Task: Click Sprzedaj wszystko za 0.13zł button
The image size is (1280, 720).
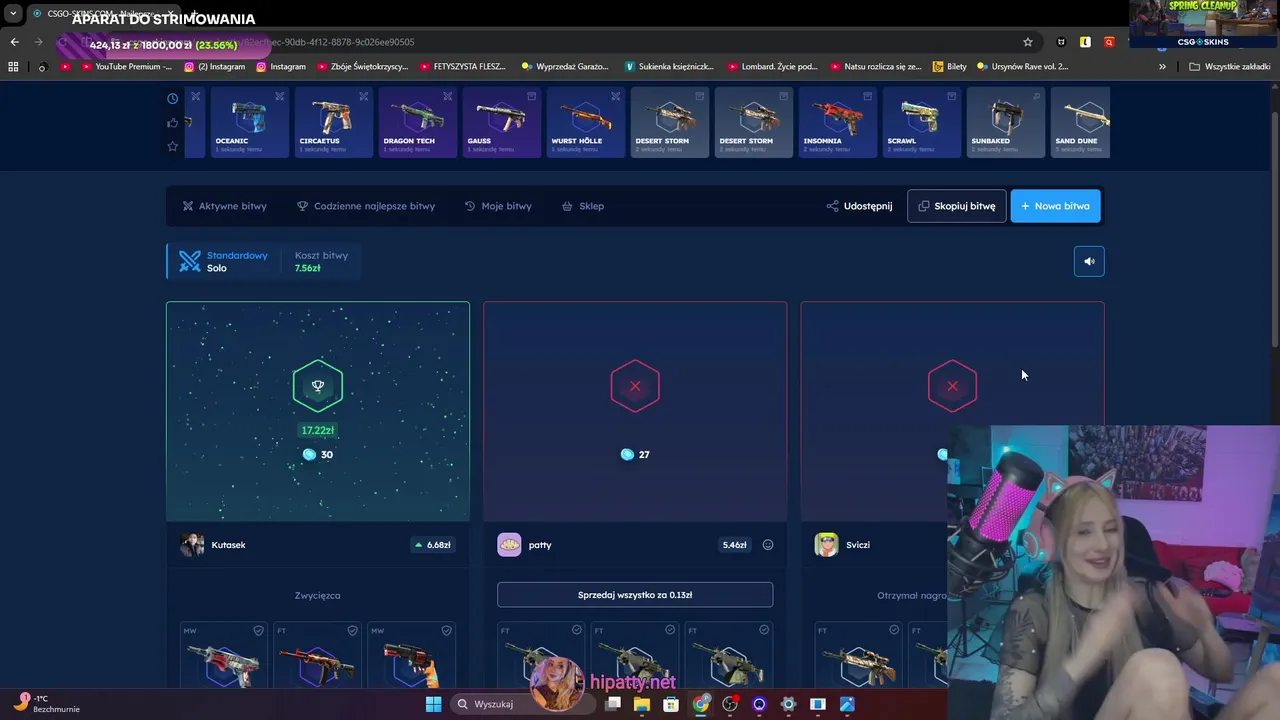Action: click(635, 595)
